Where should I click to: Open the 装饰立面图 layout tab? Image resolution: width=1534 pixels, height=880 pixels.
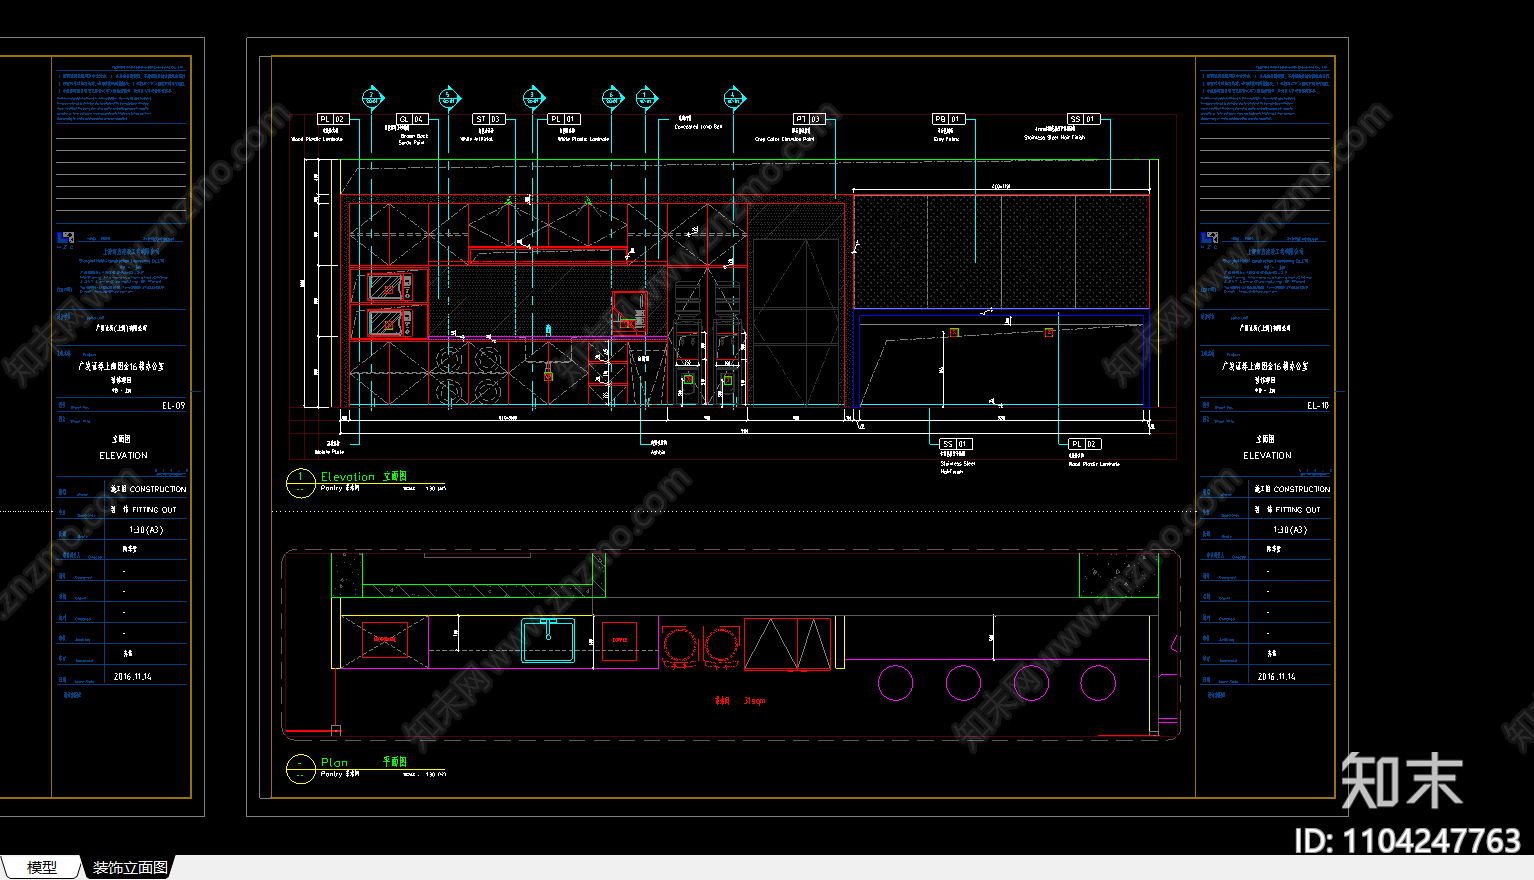(x=130, y=868)
